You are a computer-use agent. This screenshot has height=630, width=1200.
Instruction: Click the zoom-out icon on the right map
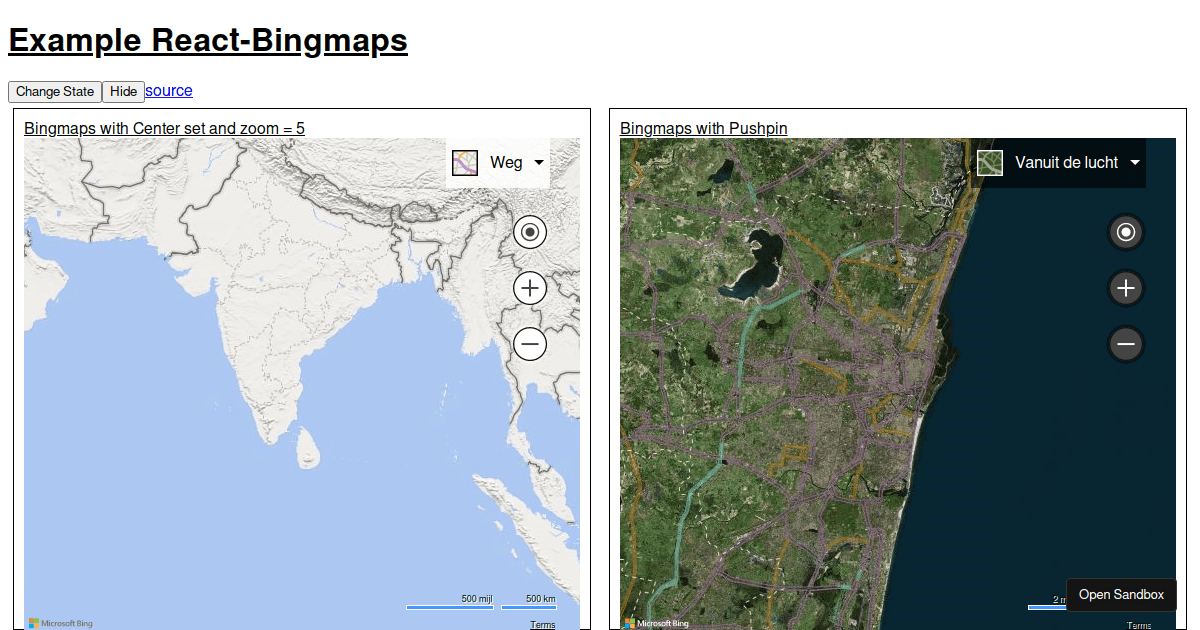pos(1125,344)
